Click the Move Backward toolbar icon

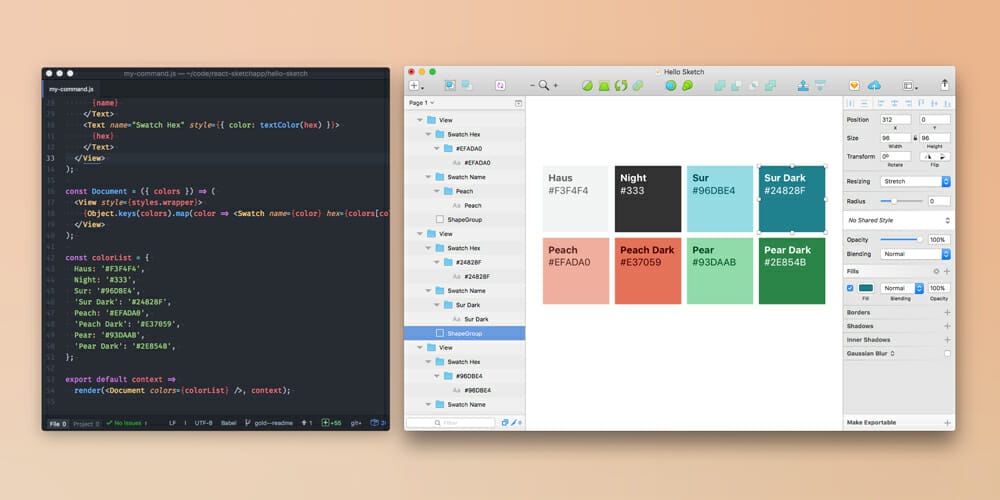point(820,85)
